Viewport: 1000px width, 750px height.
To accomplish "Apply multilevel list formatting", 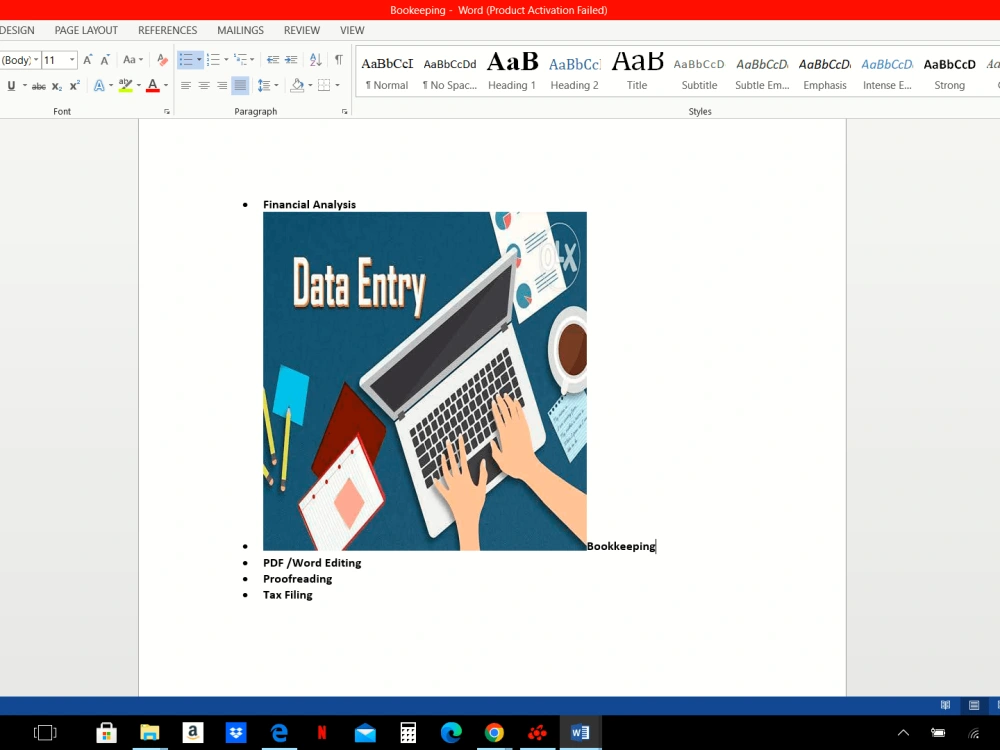I will 240,60.
